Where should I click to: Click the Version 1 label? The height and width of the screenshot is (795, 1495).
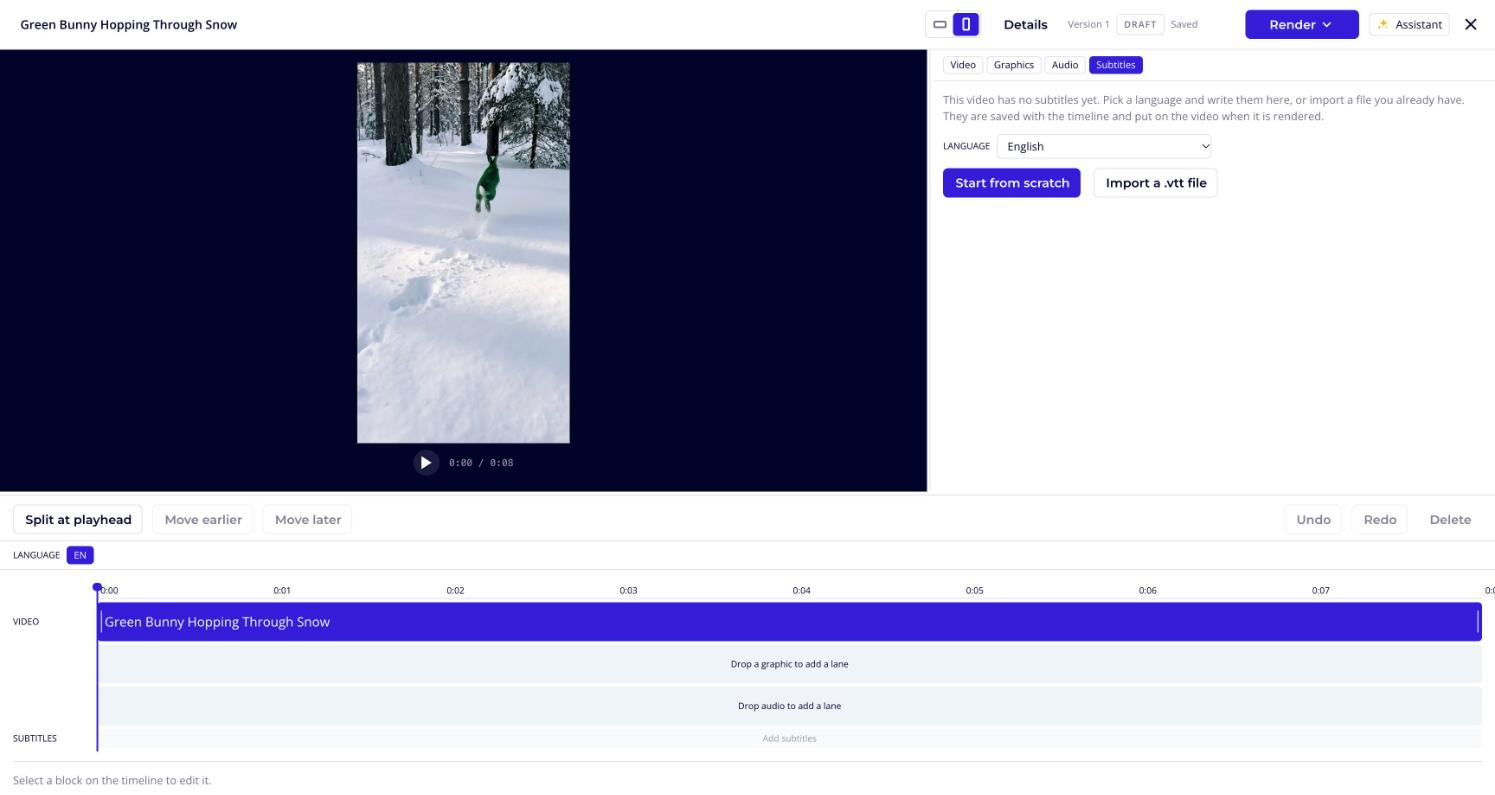[1088, 24]
